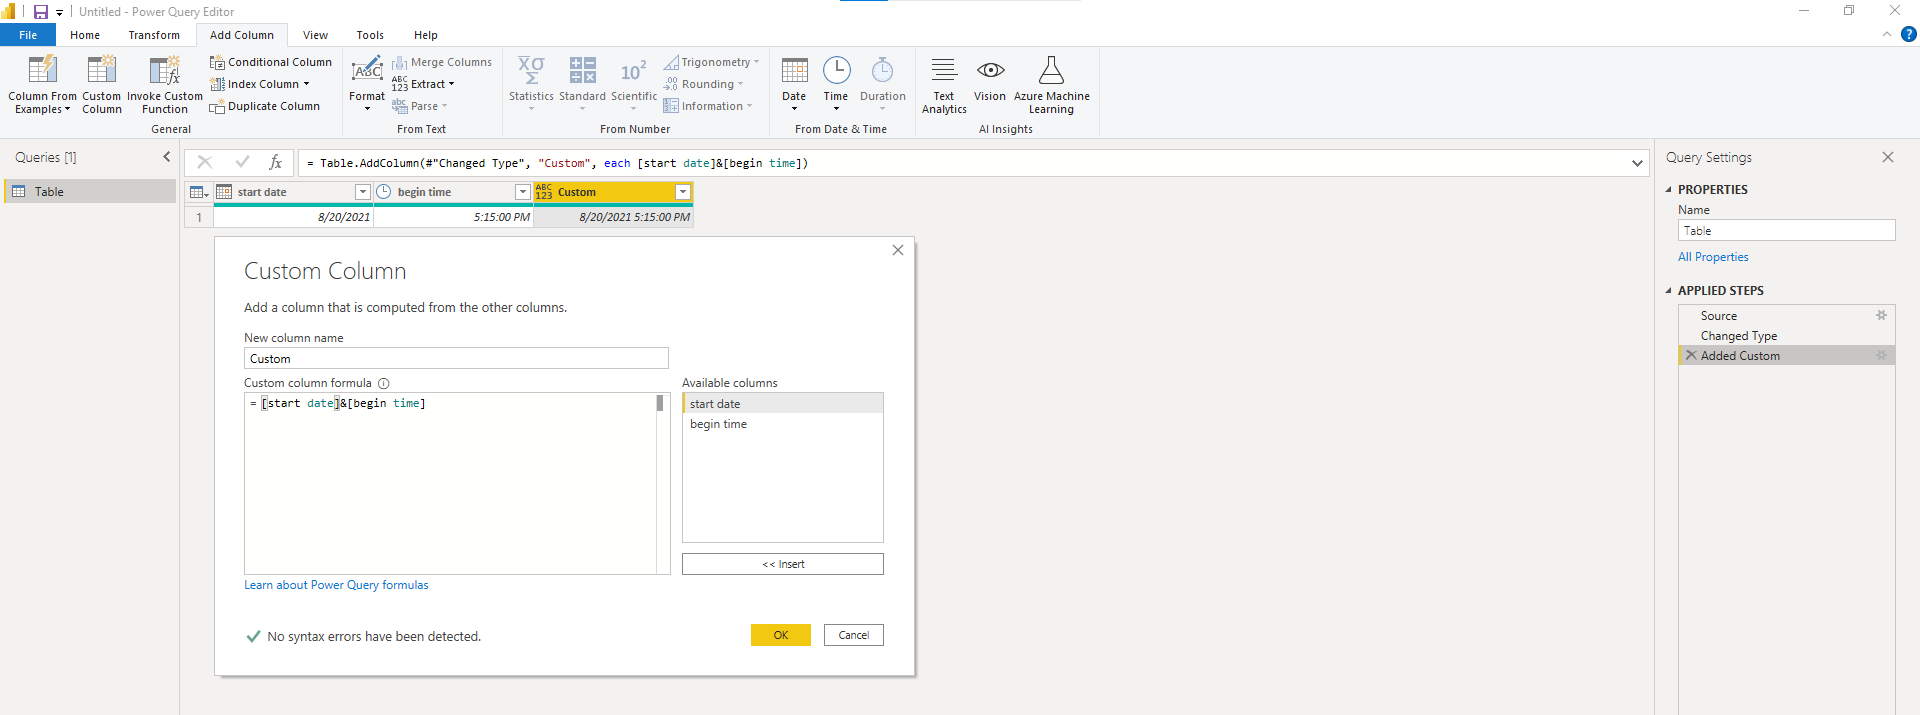
Task: Select the Changed Type step
Action: 1786,336
